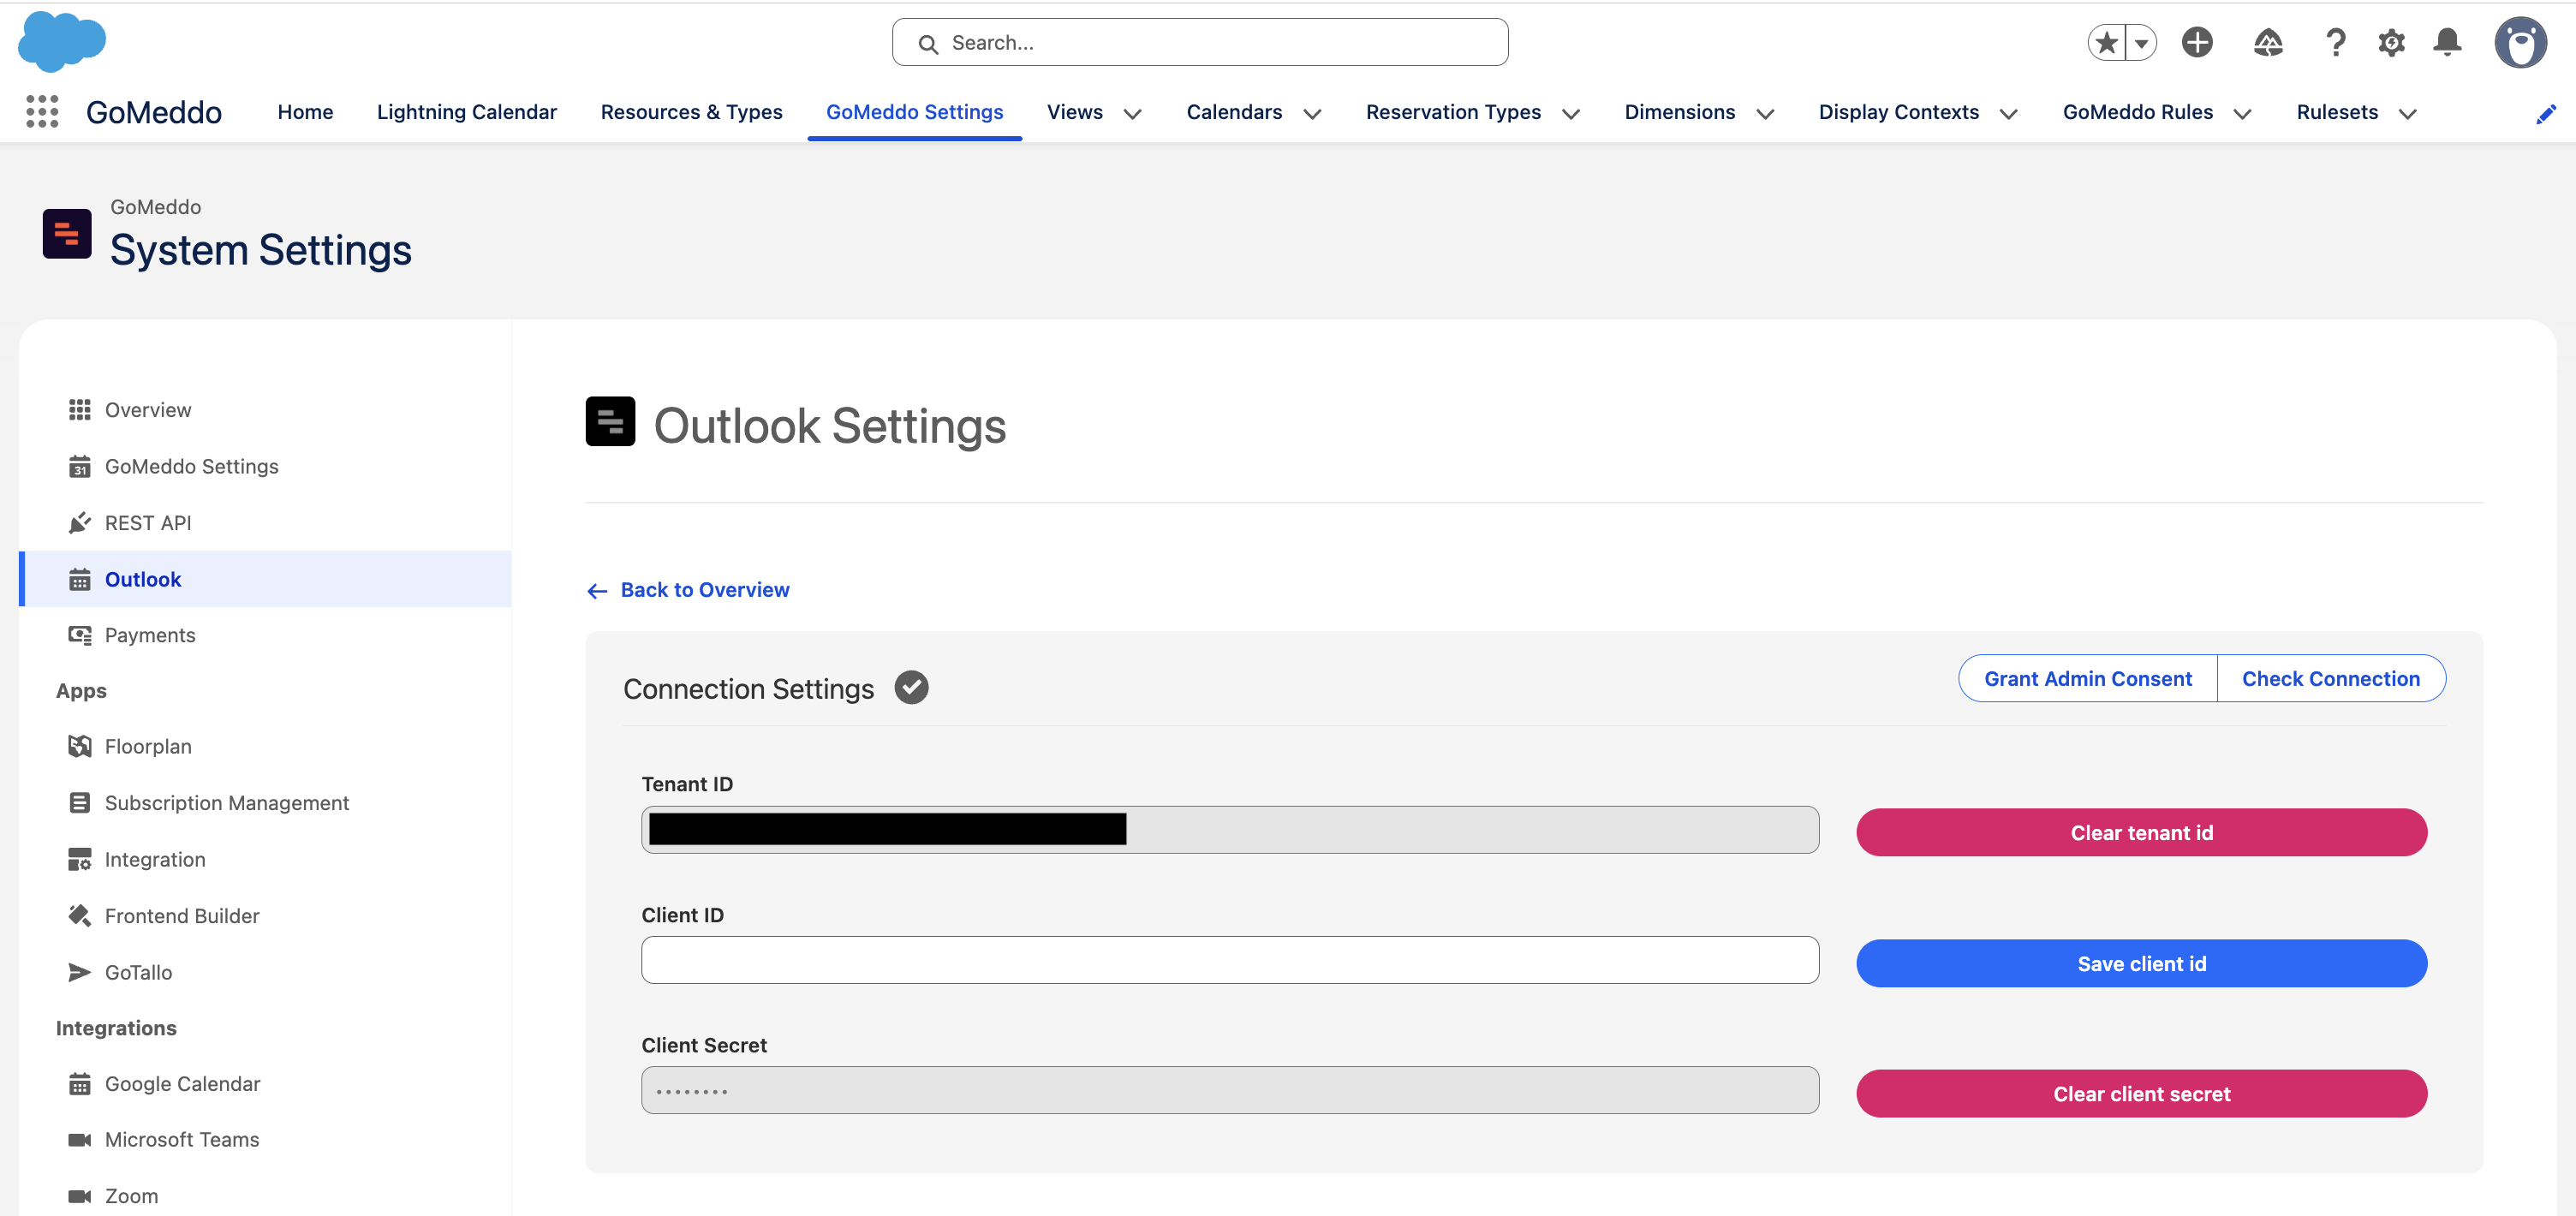
Task: Open the Dimensions tab
Action: (x=1680, y=112)
